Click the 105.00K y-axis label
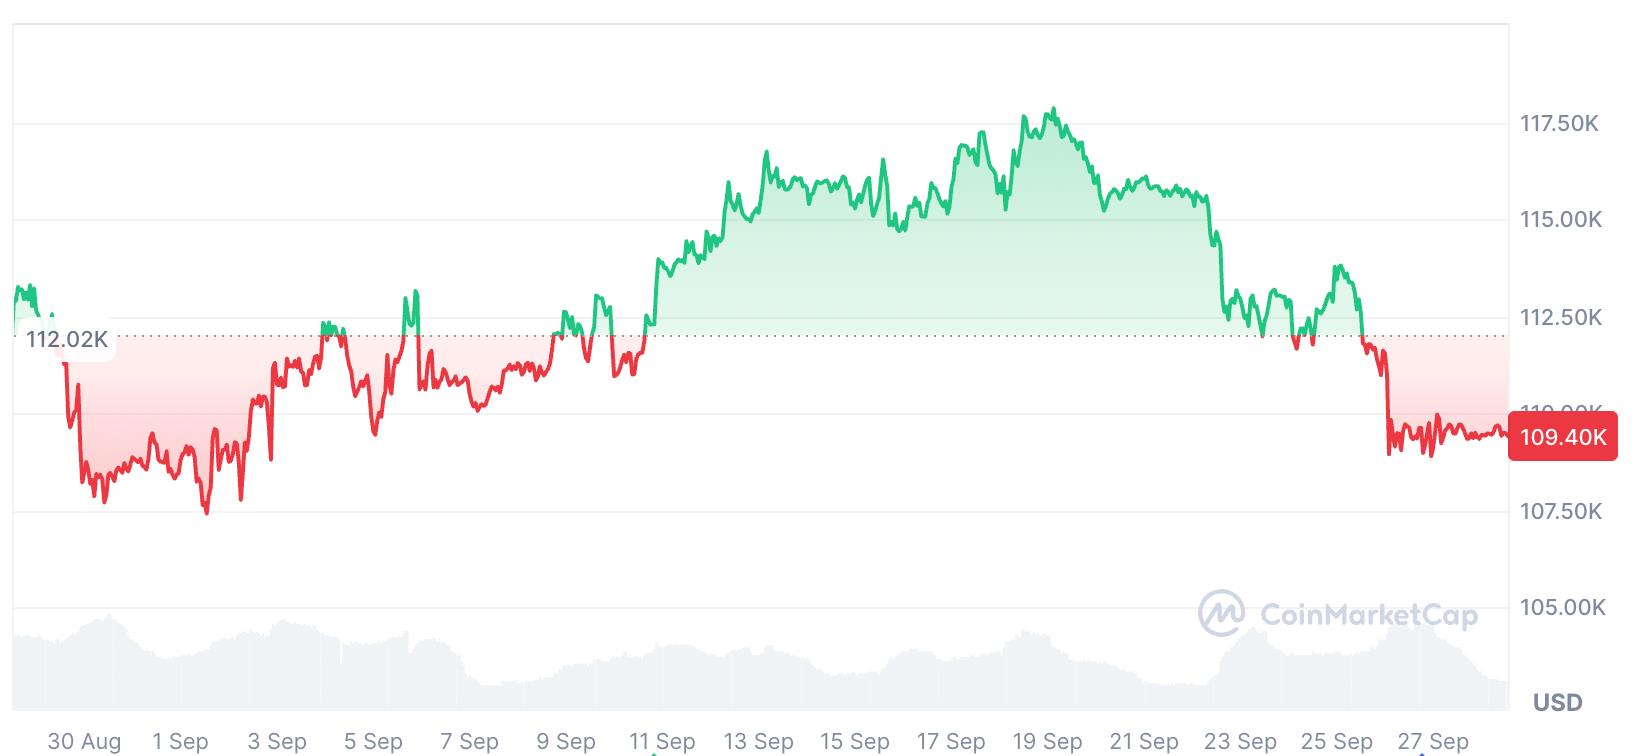This screenshot has height=756, width=1633. pyautogui.click(x=1560, y=607)
